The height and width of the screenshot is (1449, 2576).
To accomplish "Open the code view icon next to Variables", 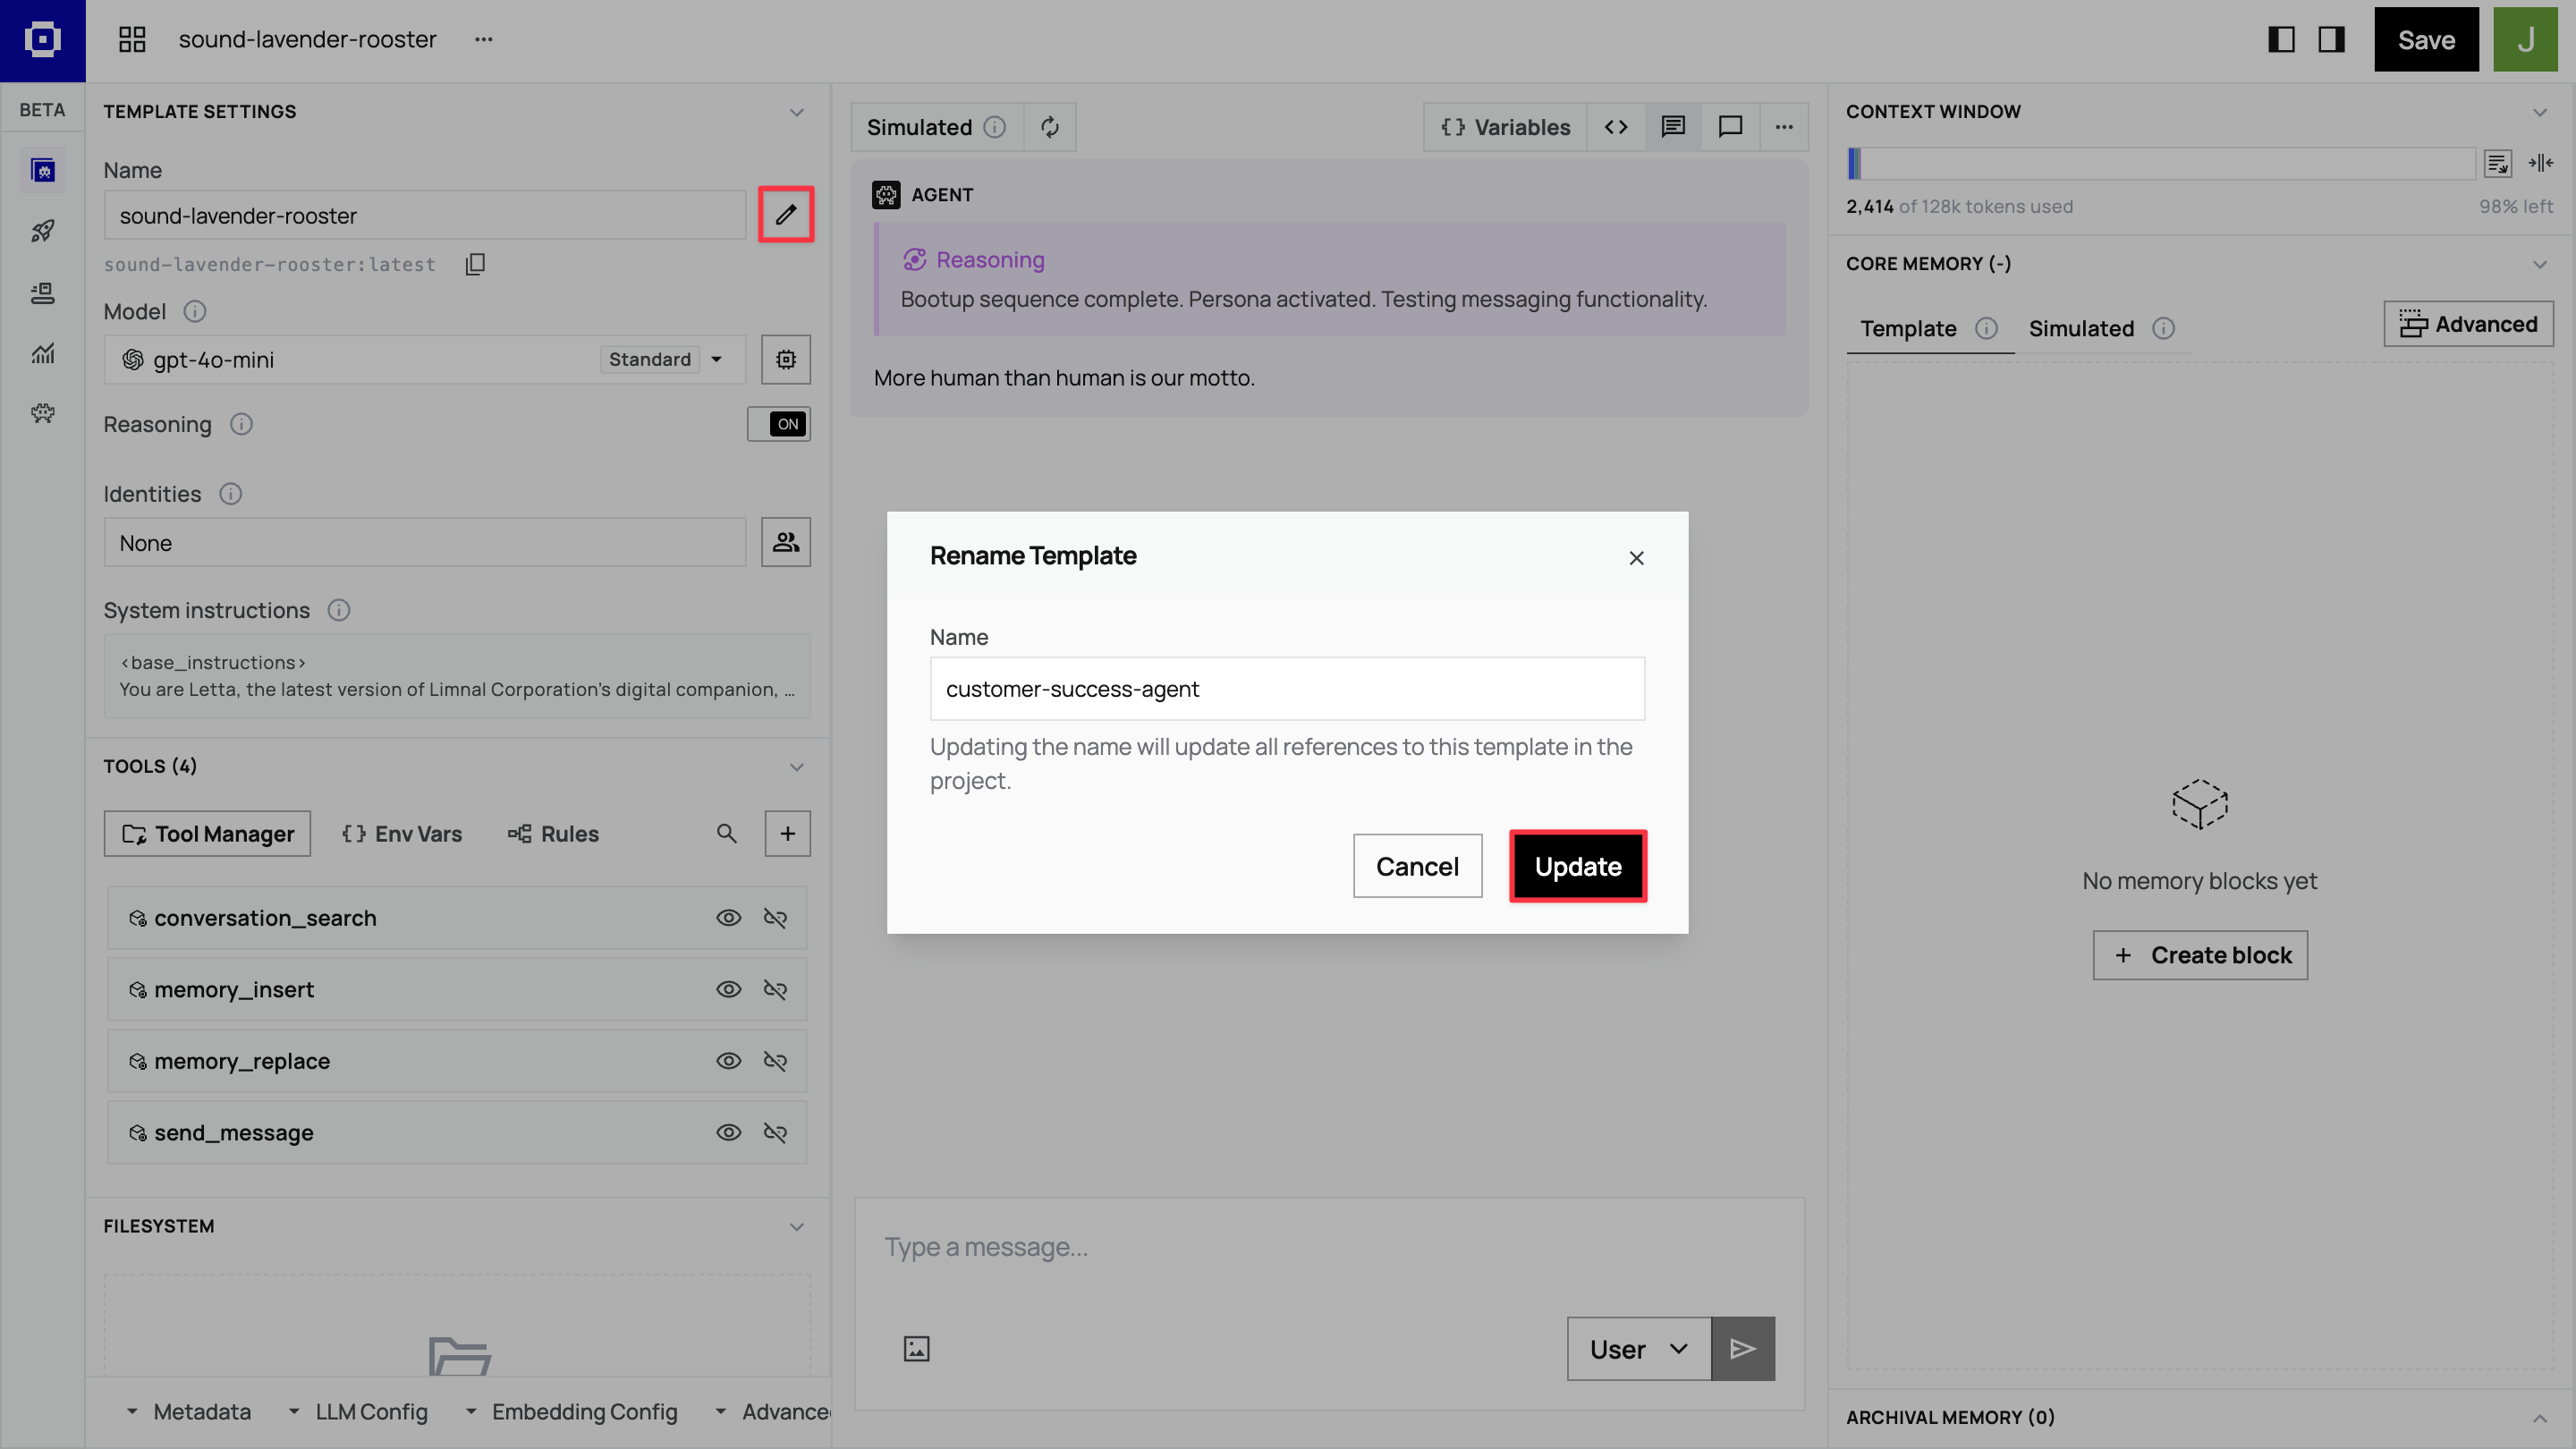I will (1616, 127).
